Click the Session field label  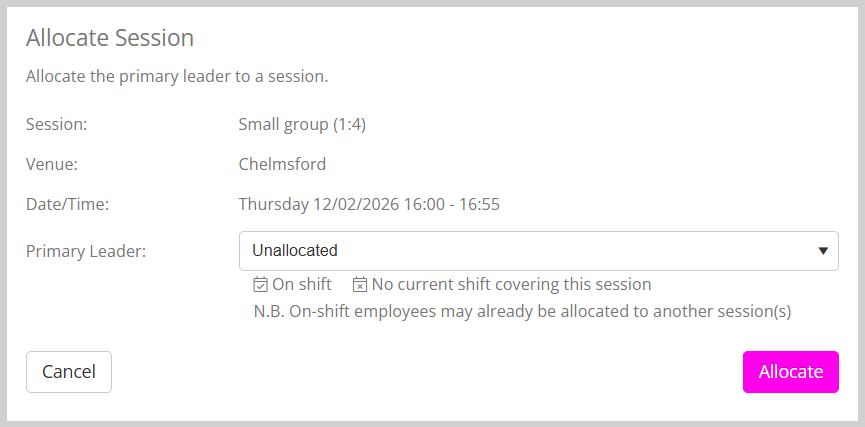57,125
